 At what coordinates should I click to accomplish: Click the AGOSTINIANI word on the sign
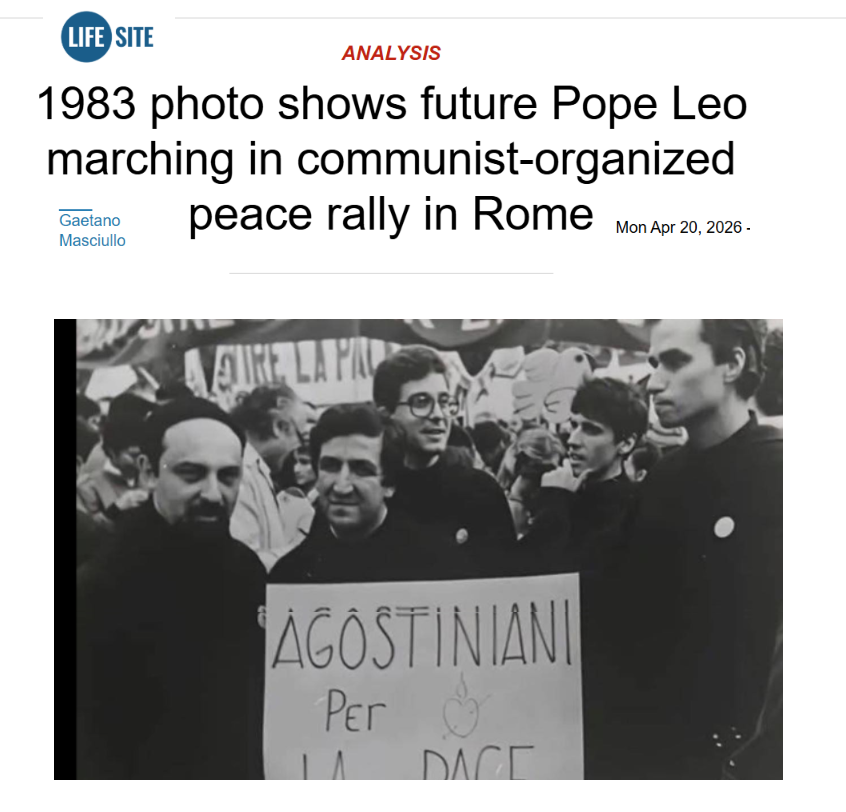[422, 638]
